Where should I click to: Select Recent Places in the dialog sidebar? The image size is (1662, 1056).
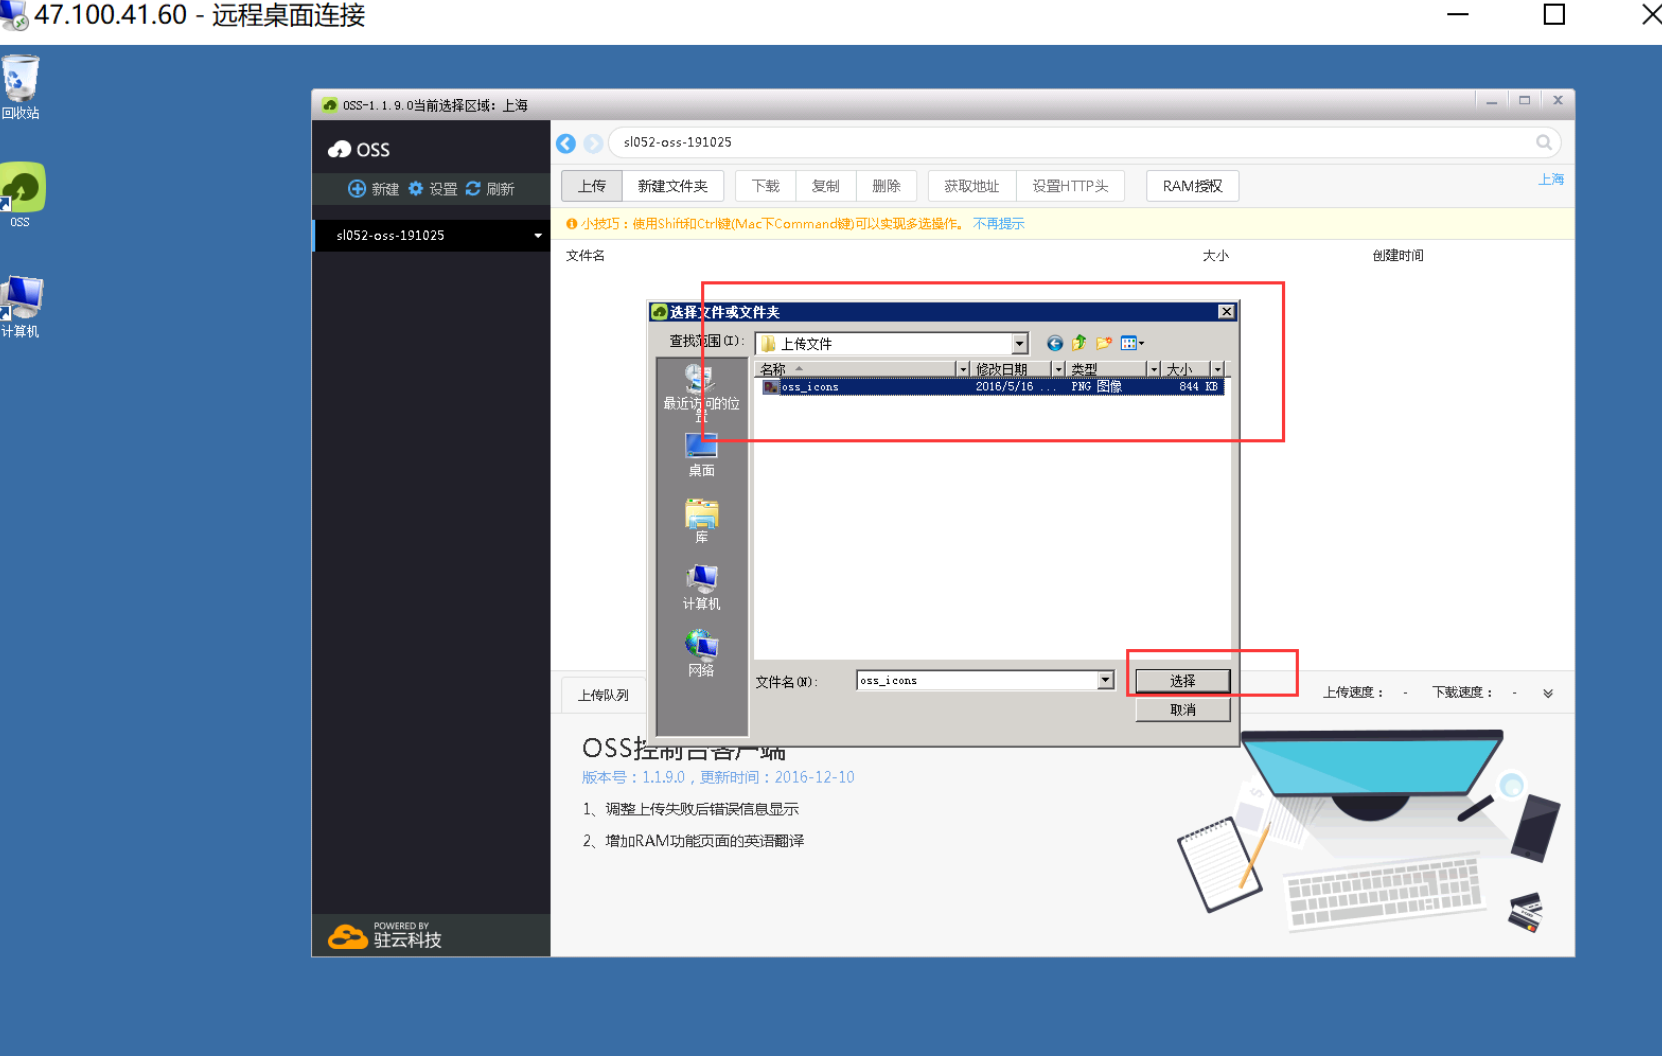pyautogui.click(x=701, y=392)
